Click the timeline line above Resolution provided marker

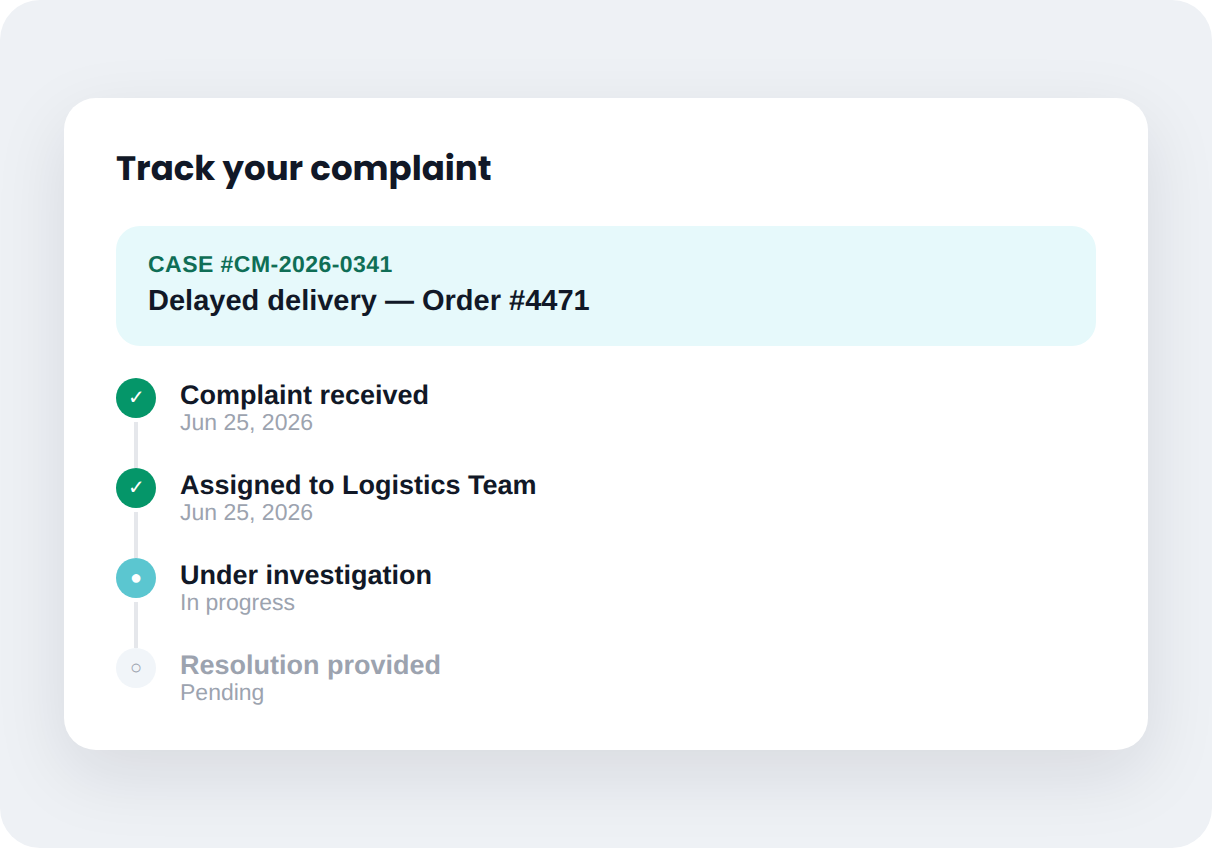(x=136, y=623)
